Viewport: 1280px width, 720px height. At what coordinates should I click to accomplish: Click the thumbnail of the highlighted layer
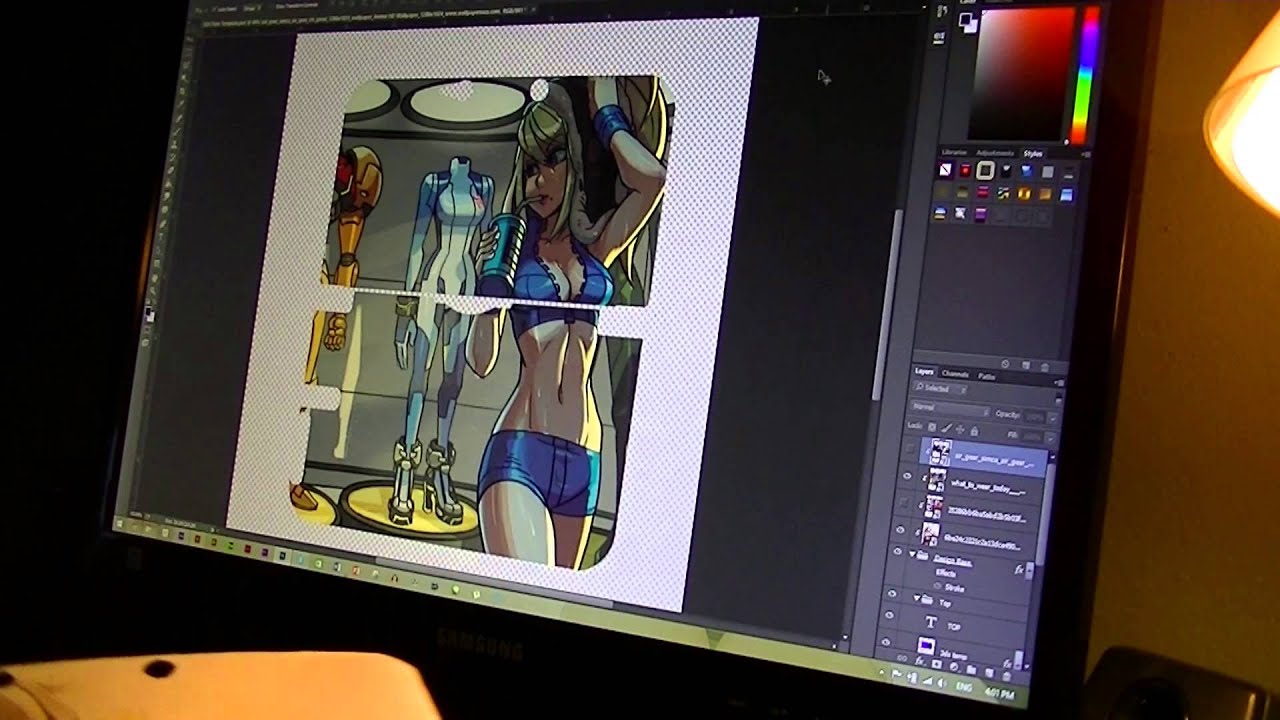[x=941, y=452]
